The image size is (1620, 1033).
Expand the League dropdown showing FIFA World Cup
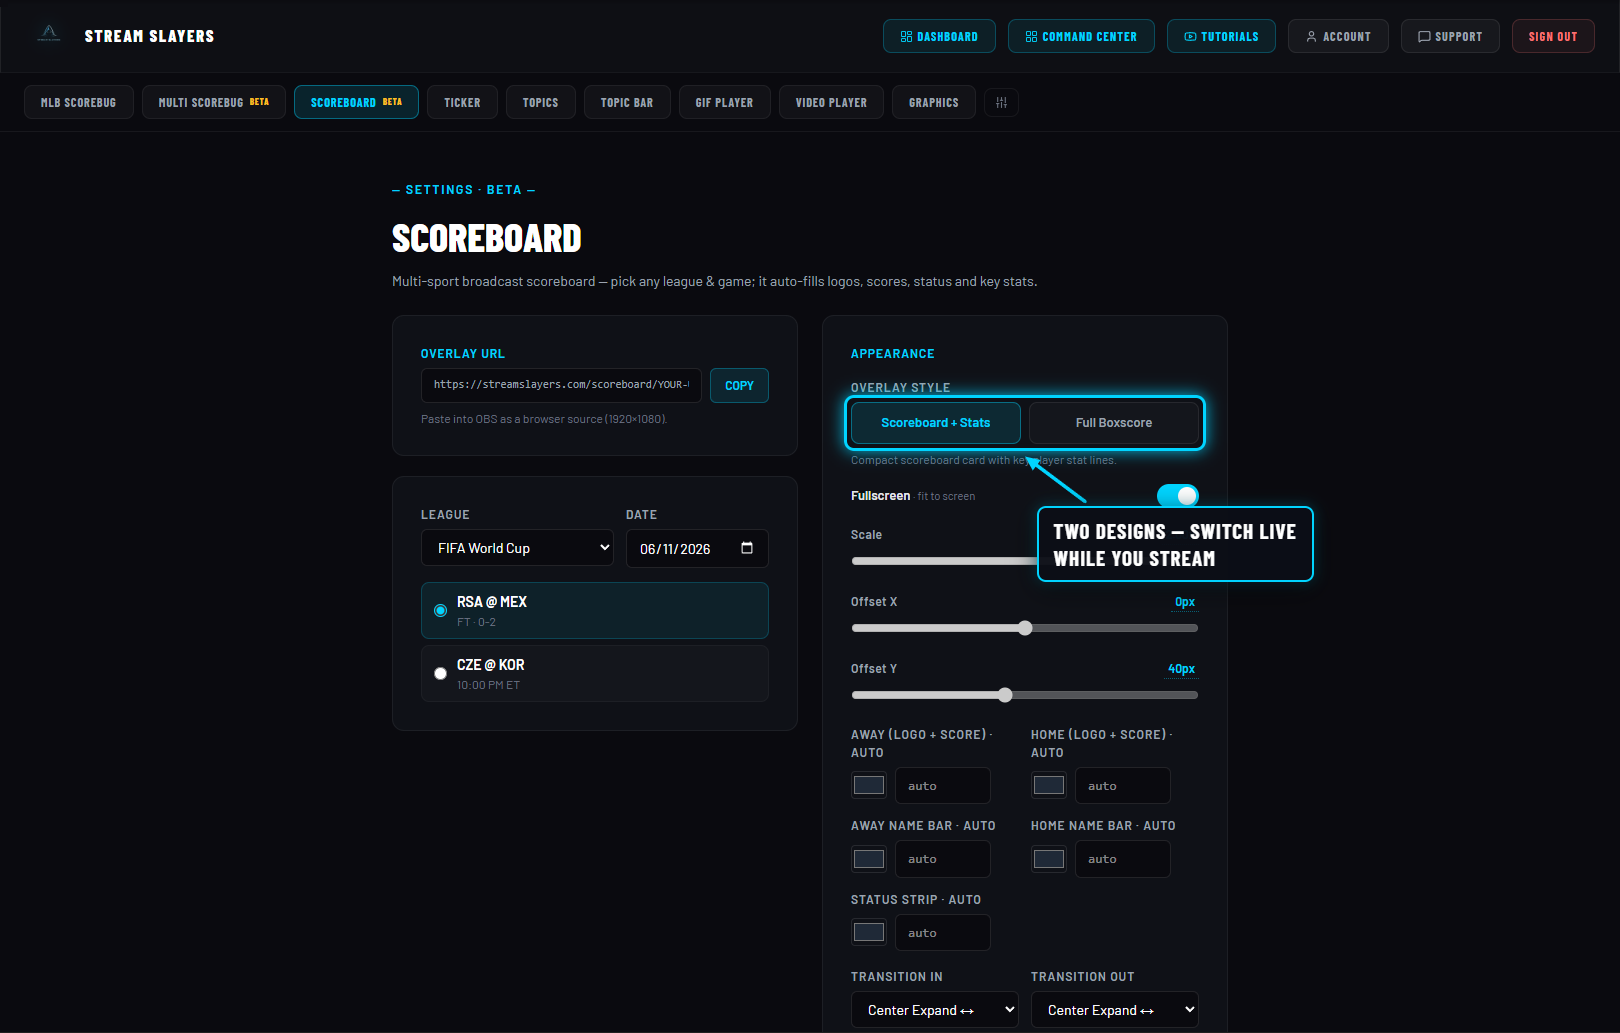pos(517,548)
